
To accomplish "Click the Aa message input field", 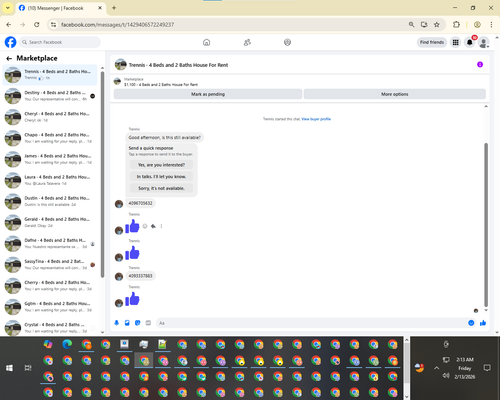I will (x=312, y=323).
